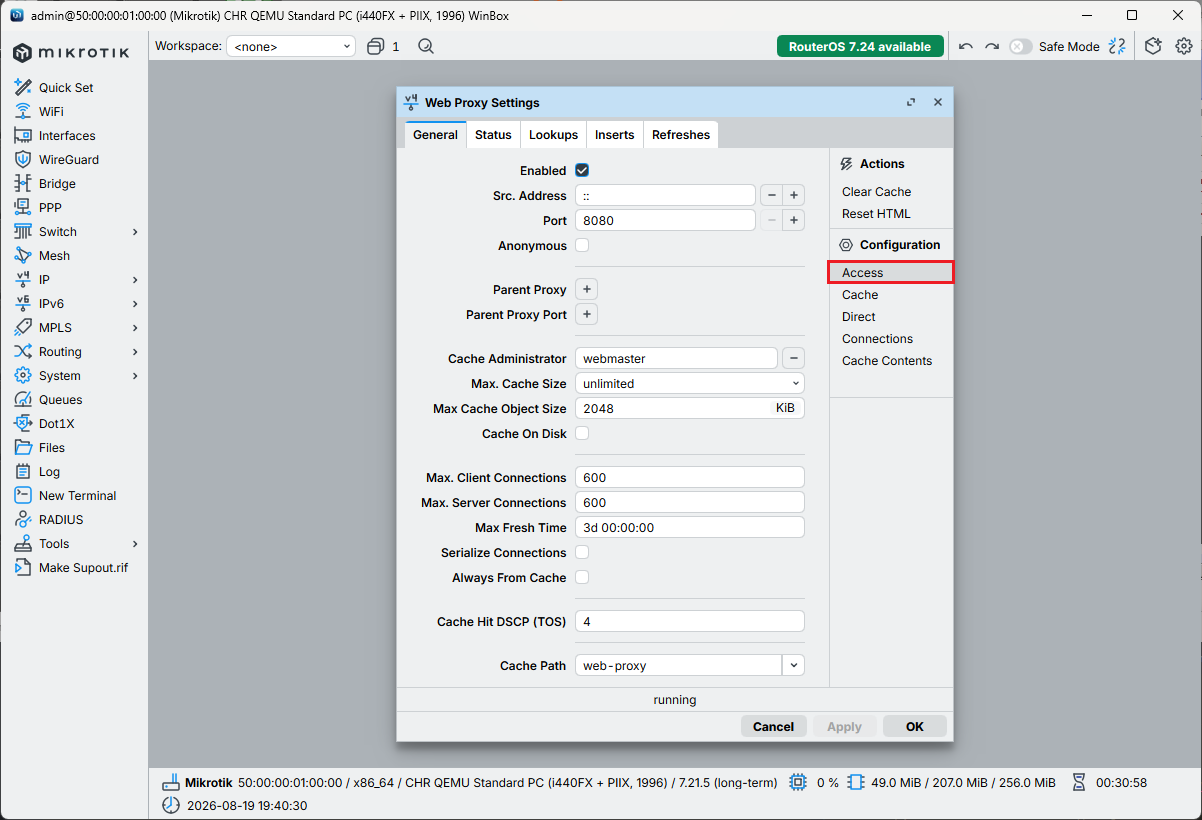Add a Parent Proxy Port value
The width and height of the screenshot is (1202, 820).
[x=587, y=315]
